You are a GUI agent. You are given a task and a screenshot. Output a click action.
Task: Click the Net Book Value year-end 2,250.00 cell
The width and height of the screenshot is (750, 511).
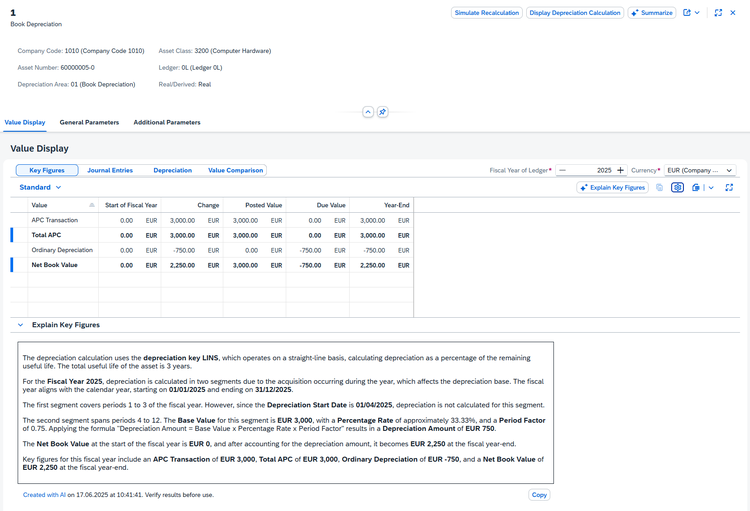[382, 265]
